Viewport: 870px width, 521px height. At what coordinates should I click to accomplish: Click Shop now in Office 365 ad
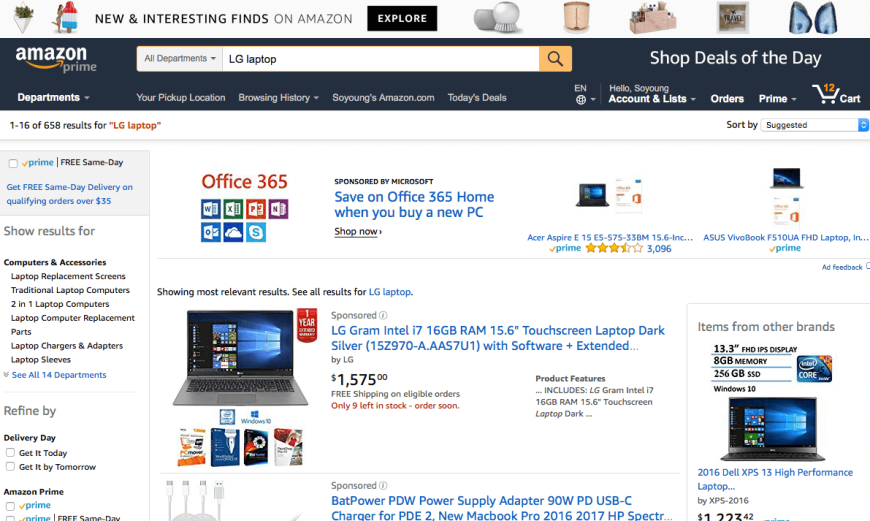click(358, 231)
